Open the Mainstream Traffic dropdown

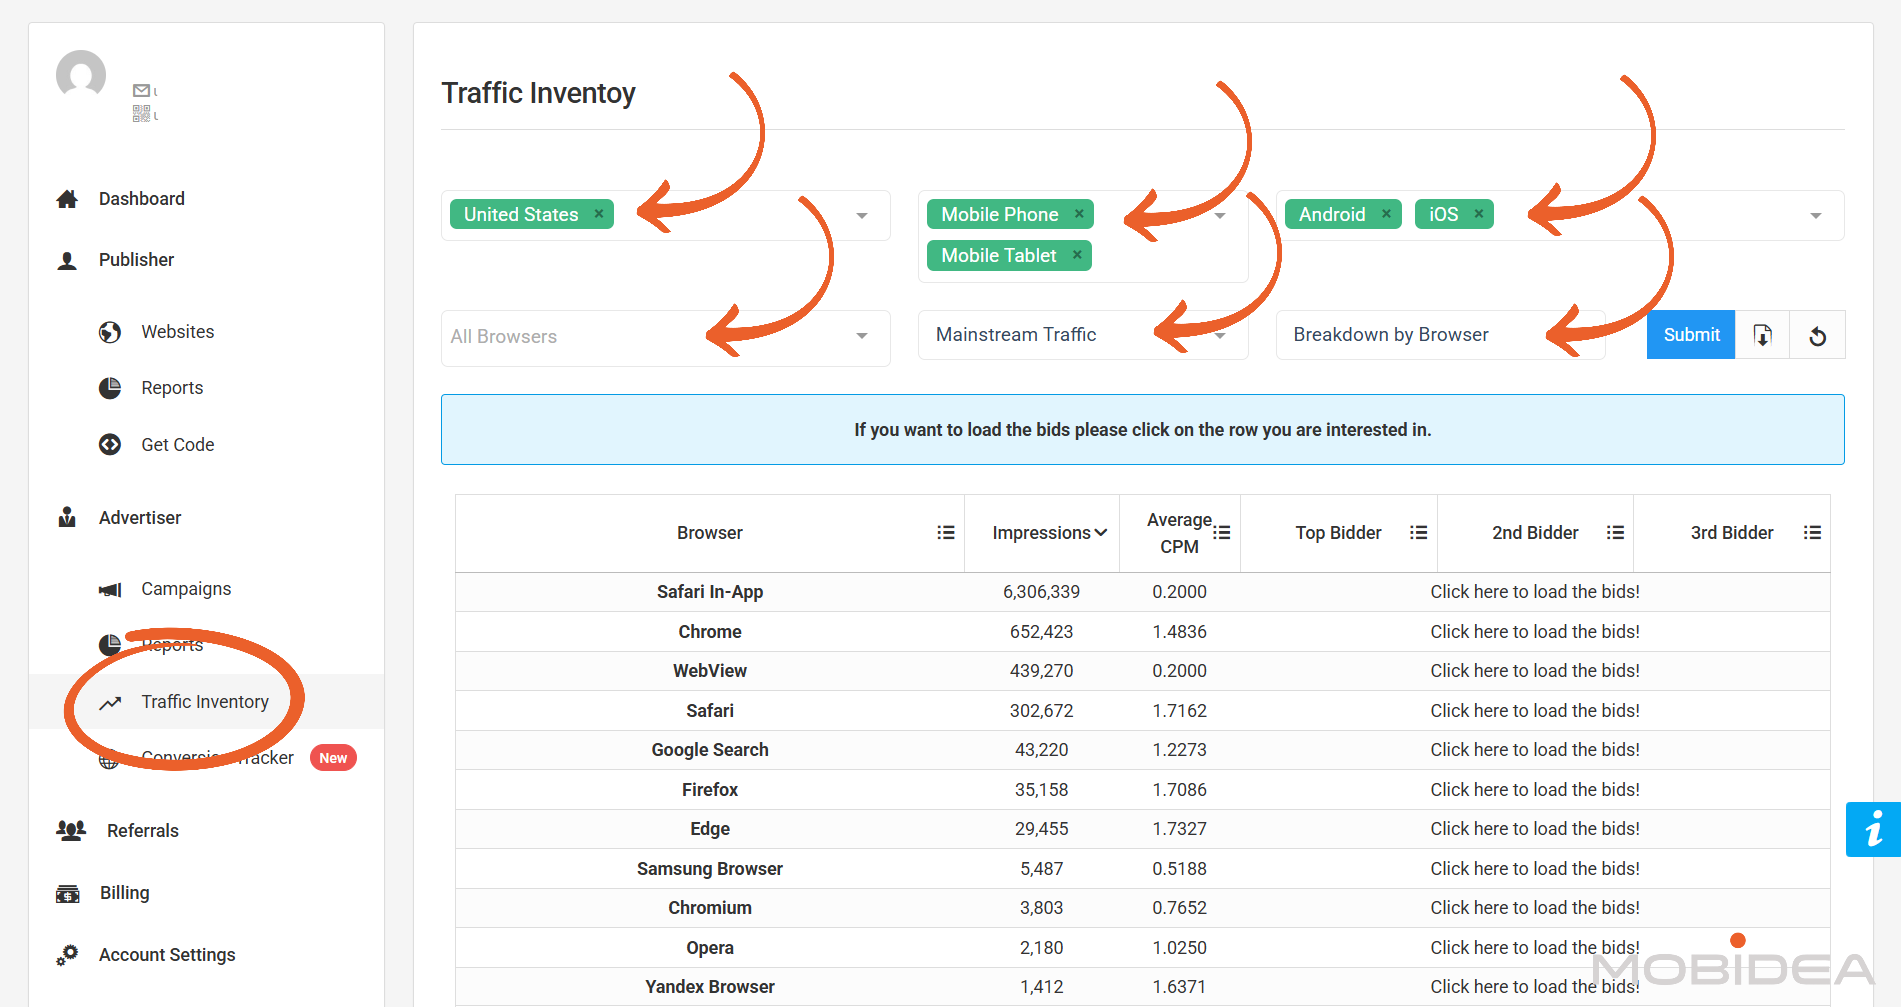click(1083, 335)
